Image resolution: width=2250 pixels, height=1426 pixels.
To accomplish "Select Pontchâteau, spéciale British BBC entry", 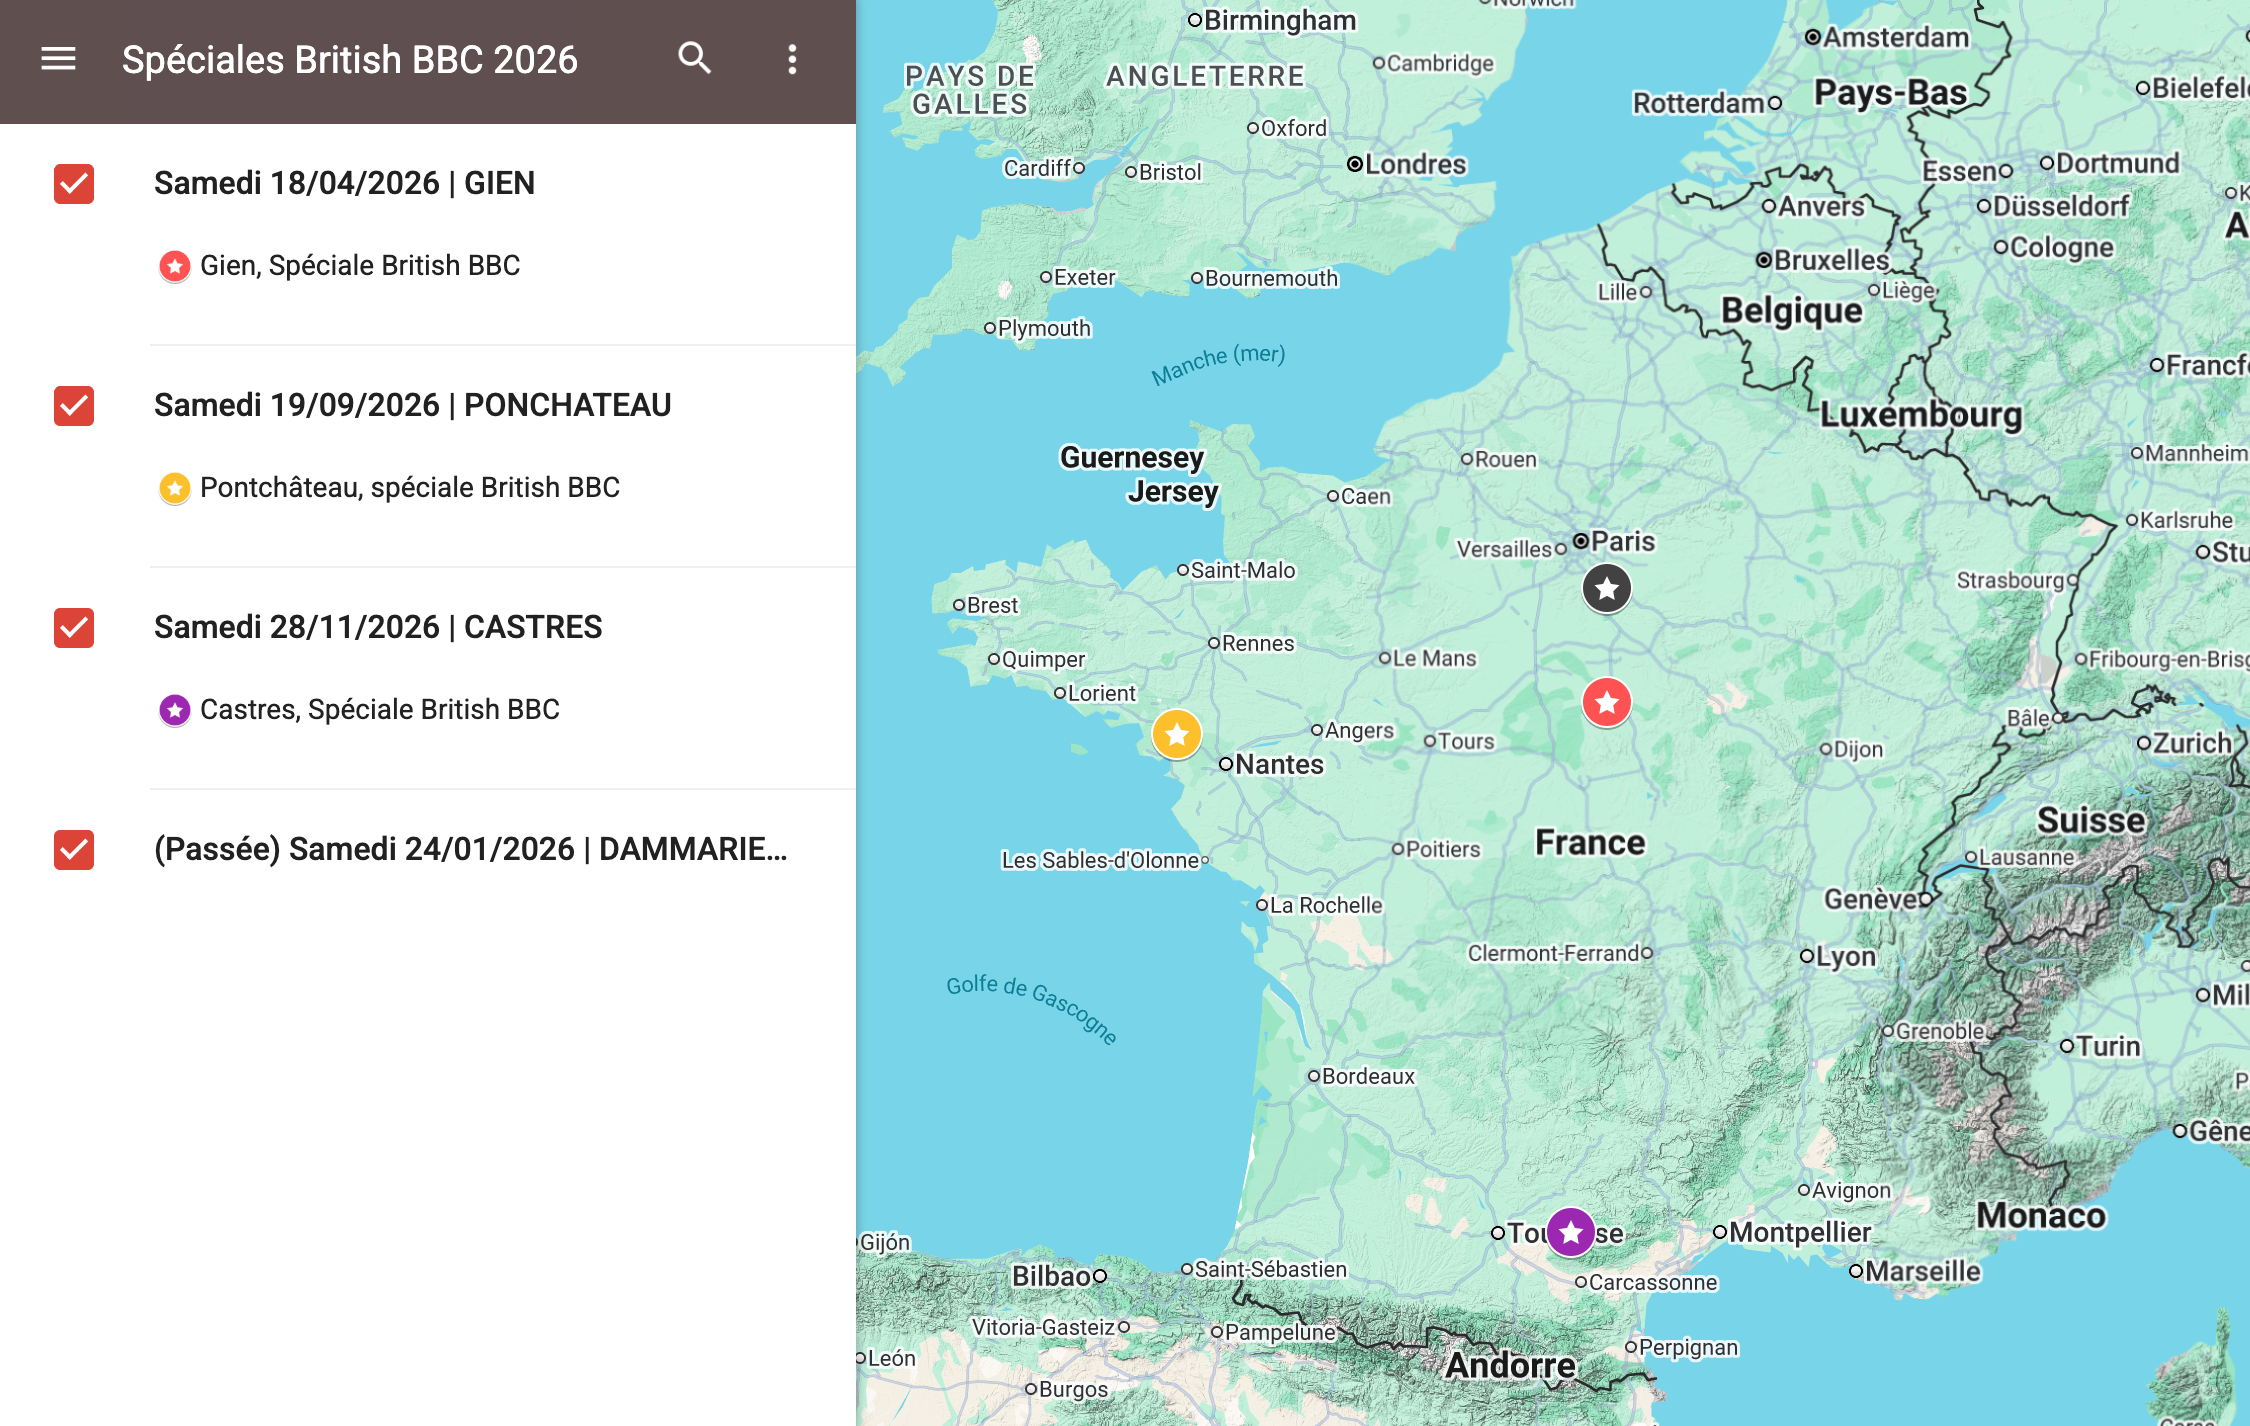I will click(x=410, y=488).
